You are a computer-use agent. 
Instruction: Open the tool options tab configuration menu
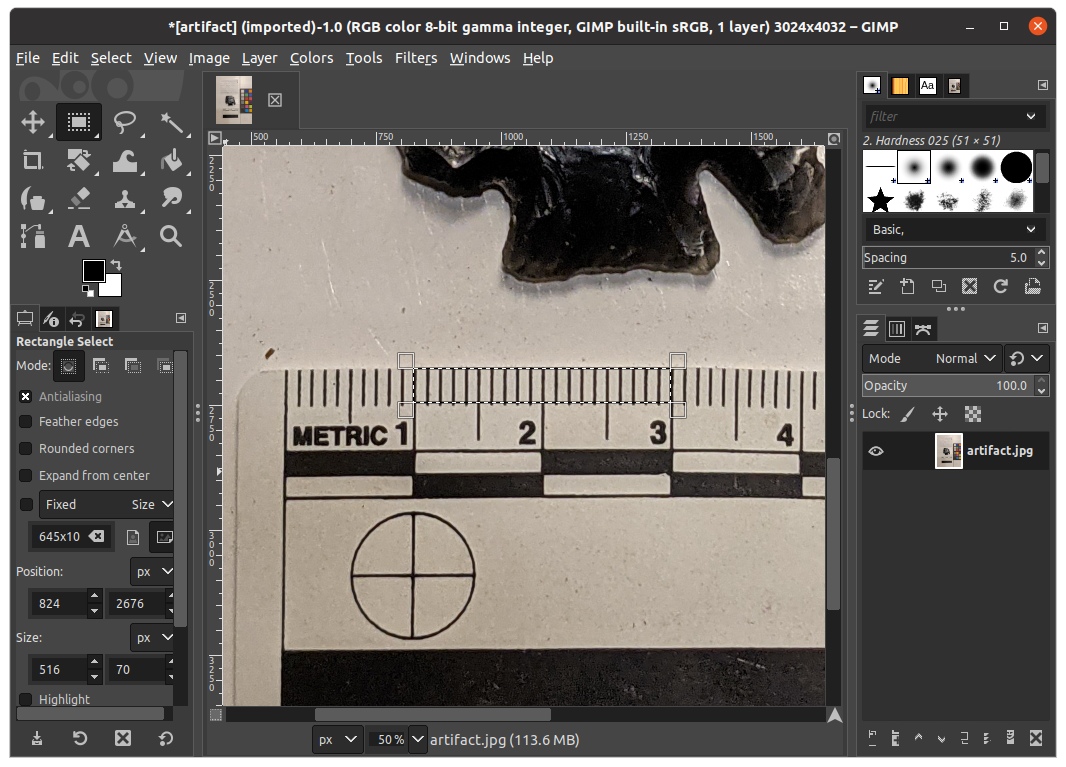[x=181, y=318]
